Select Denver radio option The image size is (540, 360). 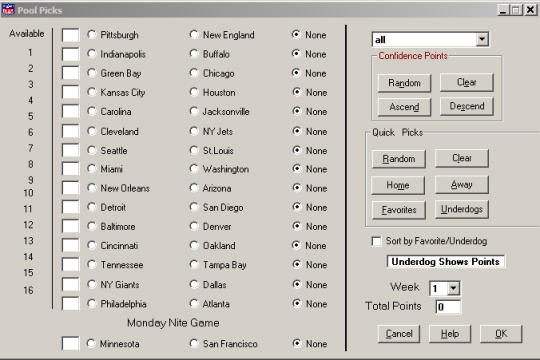tap(194, 226)
